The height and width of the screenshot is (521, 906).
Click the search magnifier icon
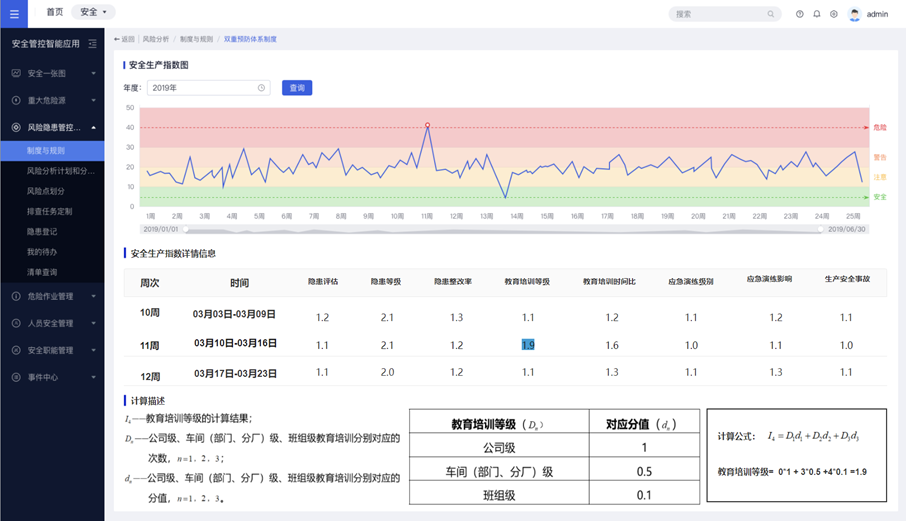[771, 14]
